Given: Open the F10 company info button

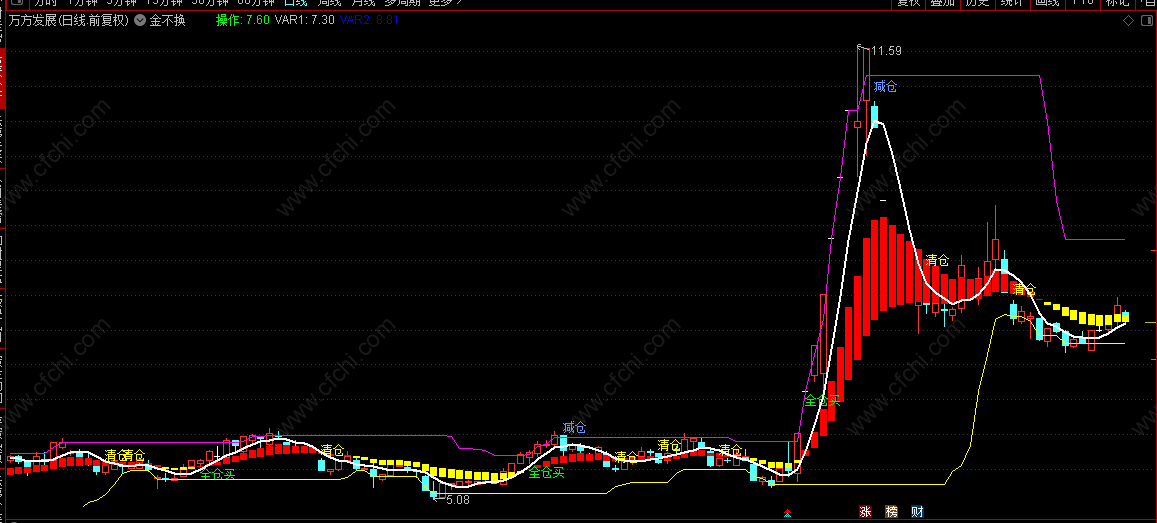Looking at the screenshot, I should 1082,3.
